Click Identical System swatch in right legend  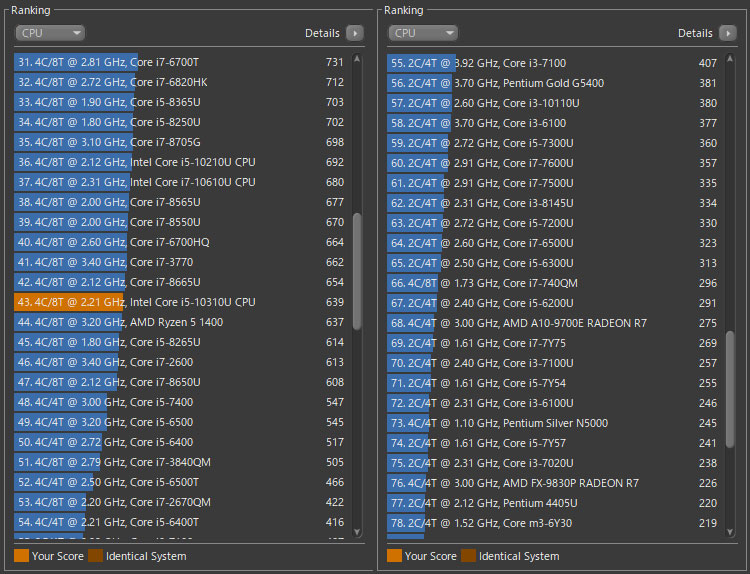tap(468, 556)
